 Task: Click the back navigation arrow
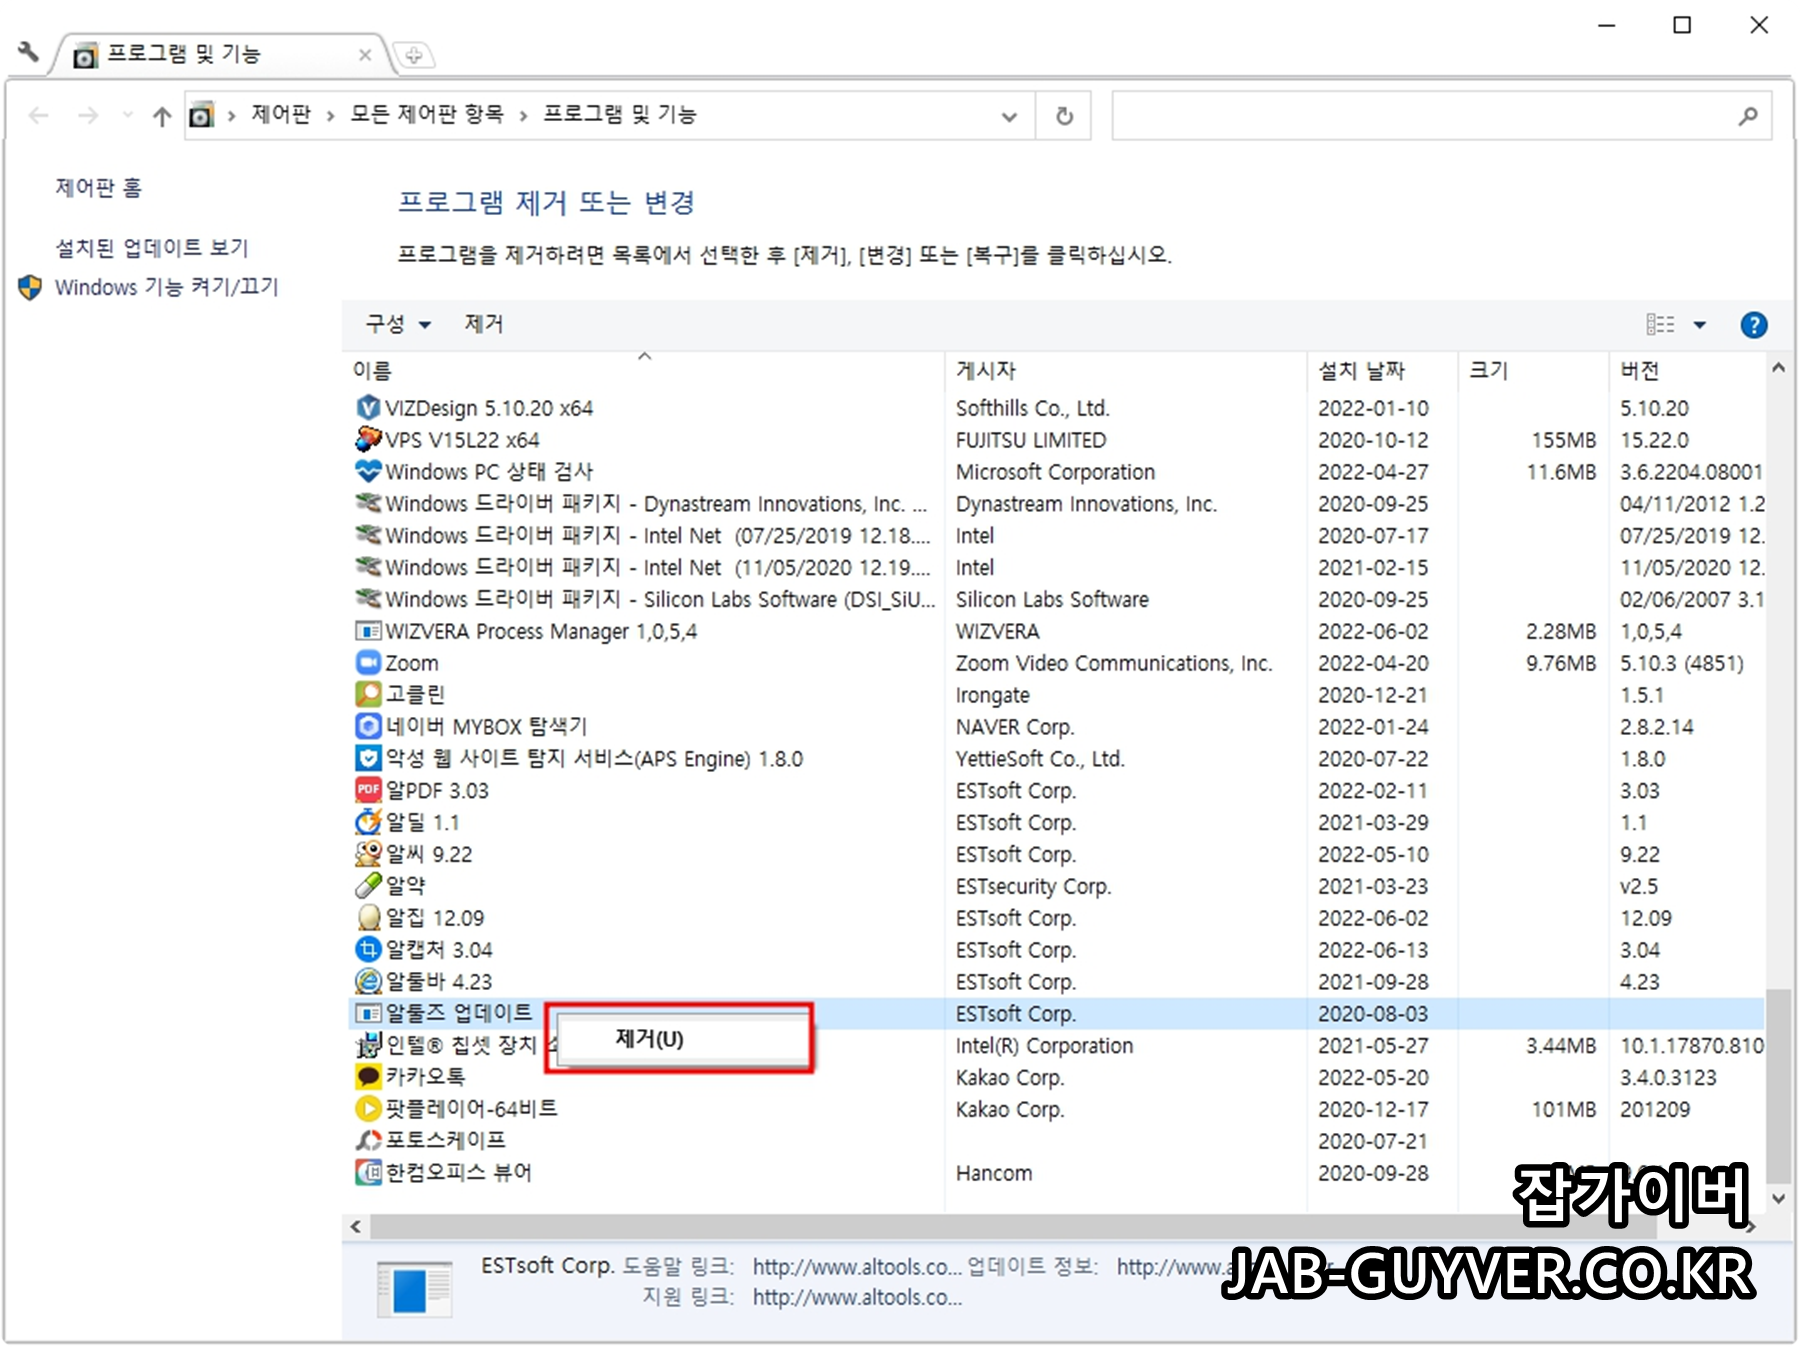click(38, 116)
